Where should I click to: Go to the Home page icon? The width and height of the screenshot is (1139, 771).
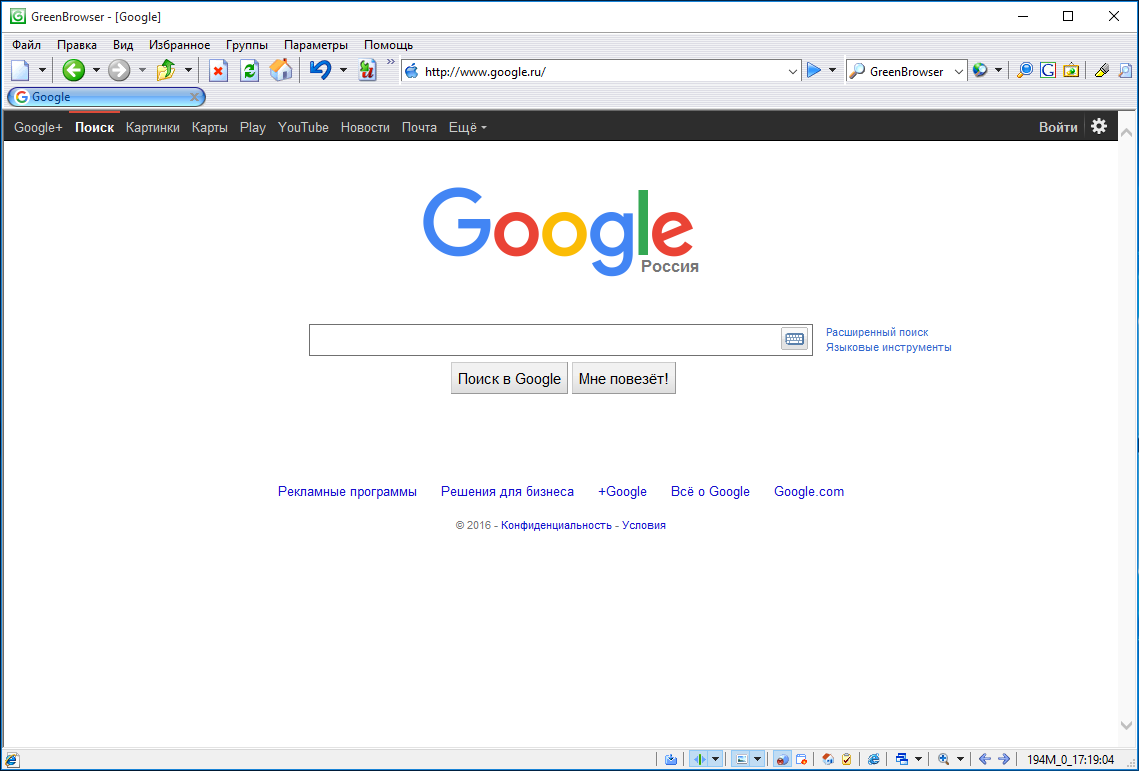pyautogui.click(x=280, y=70)
